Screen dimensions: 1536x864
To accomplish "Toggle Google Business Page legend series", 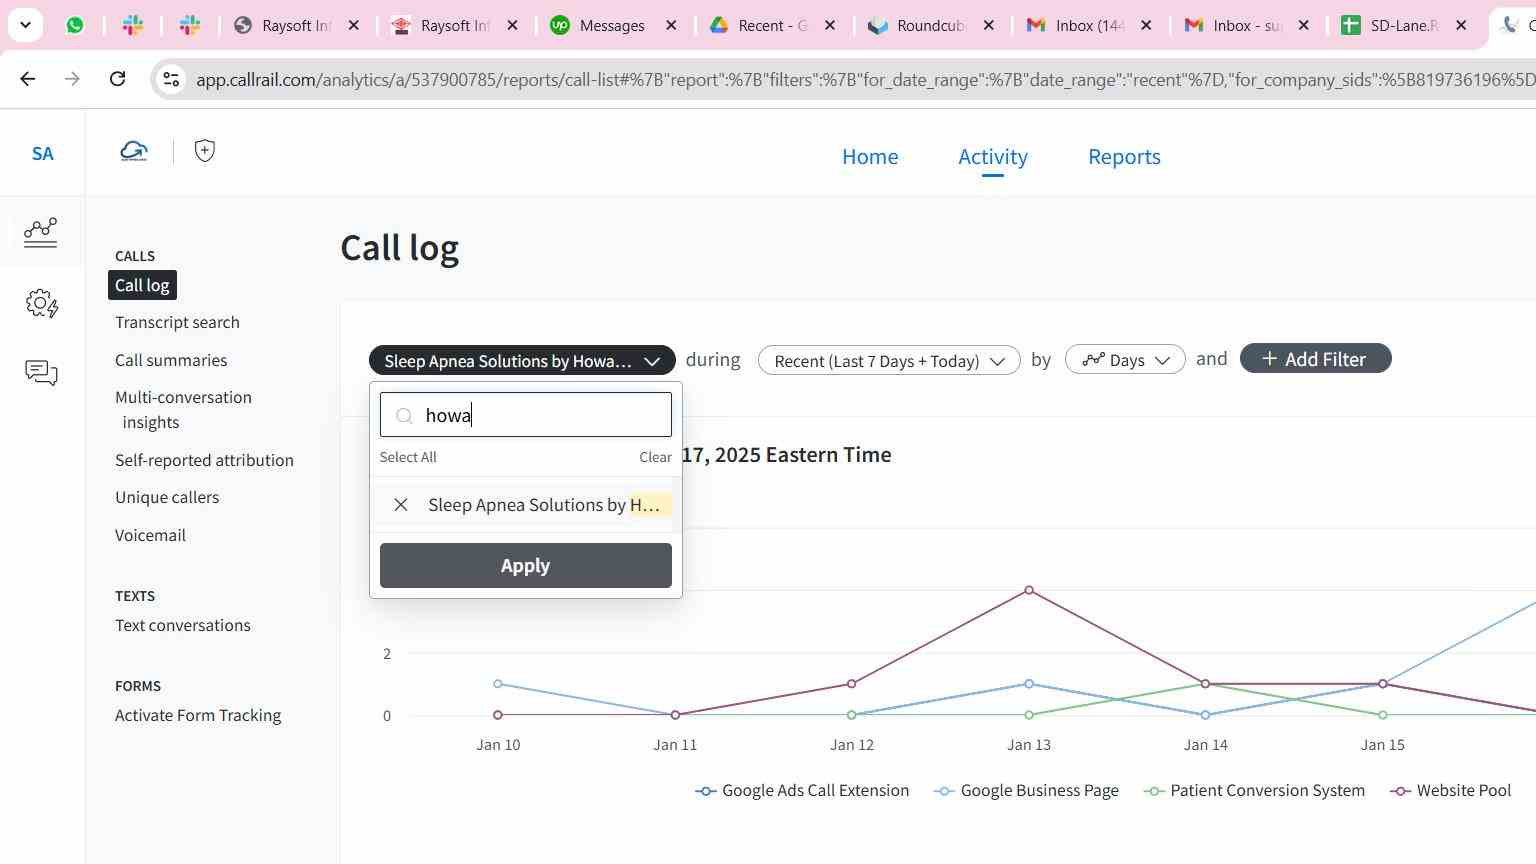I will pyautogui.click(x=1026, y=790).
